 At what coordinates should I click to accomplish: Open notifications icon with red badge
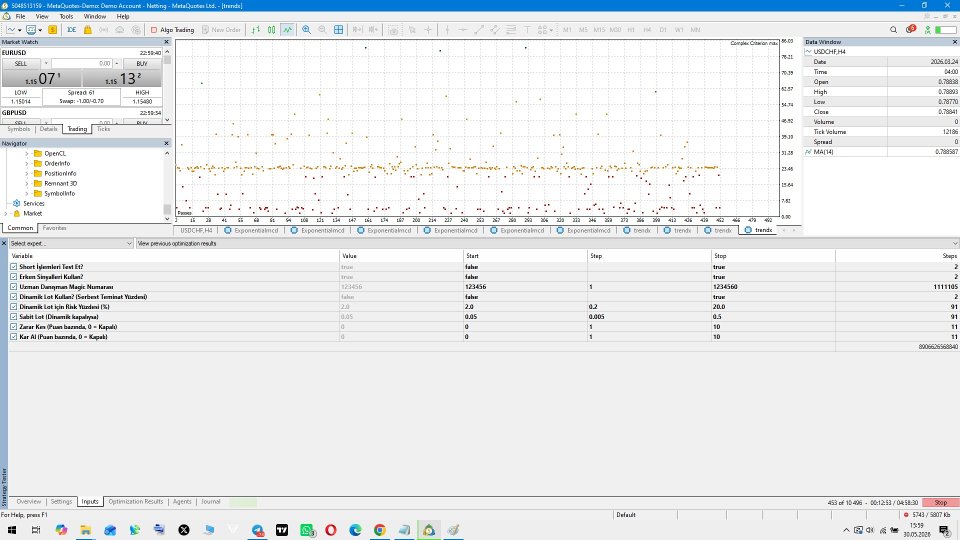pyautogui.click(x=910, y=29)
